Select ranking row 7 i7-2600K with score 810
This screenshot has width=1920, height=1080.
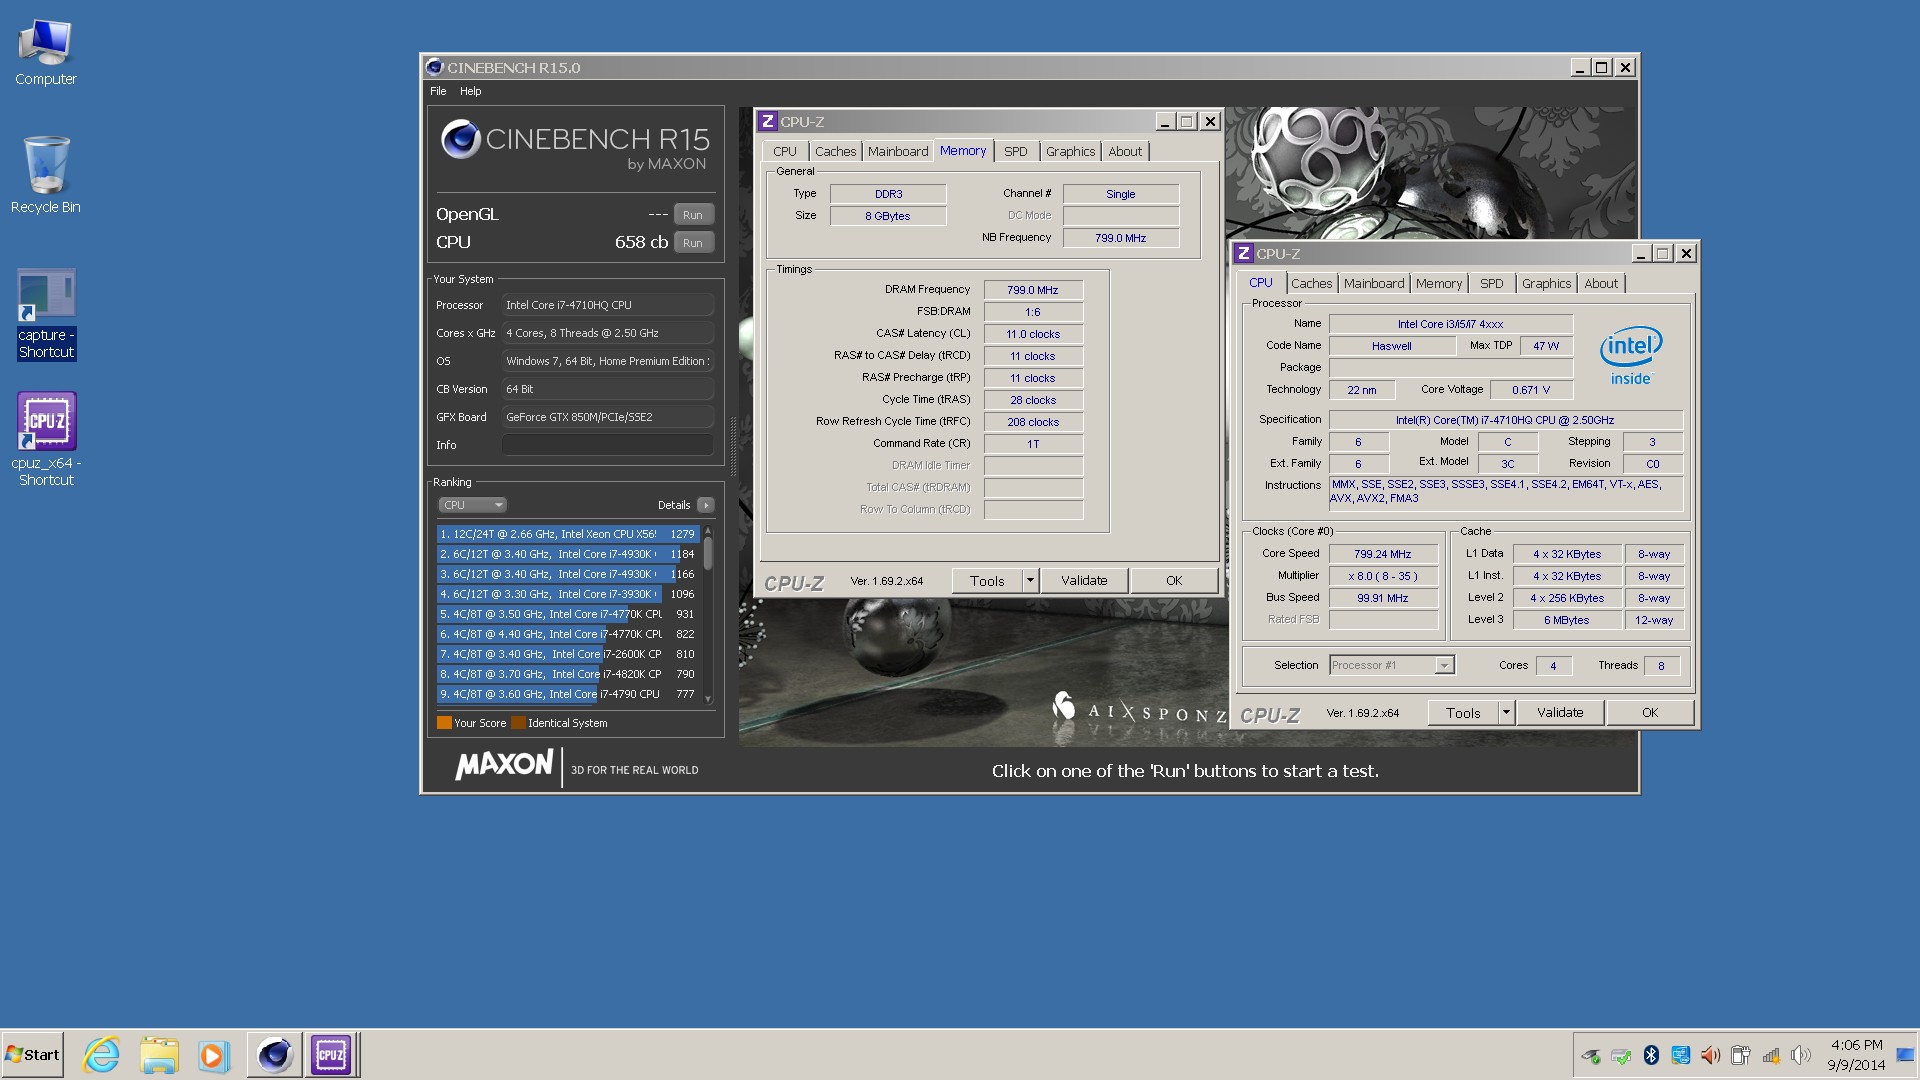[567, 654]
